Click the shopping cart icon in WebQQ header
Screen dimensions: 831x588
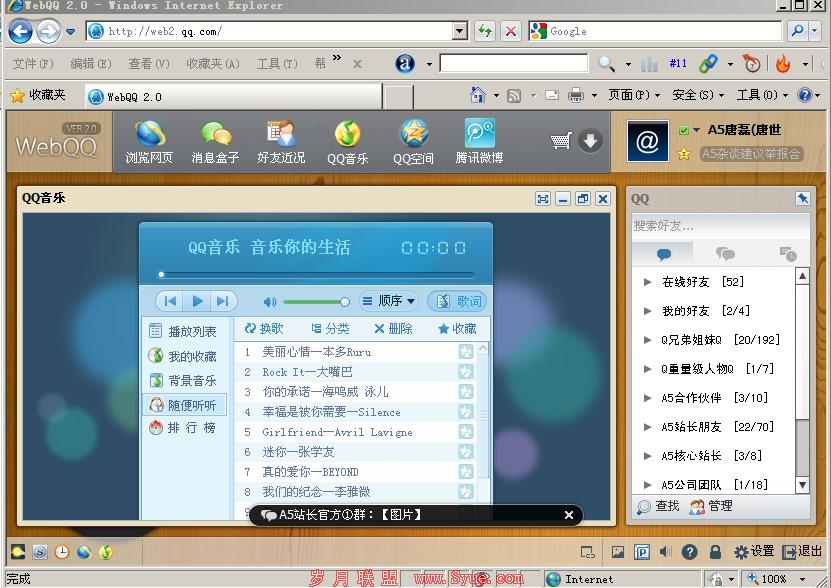tap(561, 141)
